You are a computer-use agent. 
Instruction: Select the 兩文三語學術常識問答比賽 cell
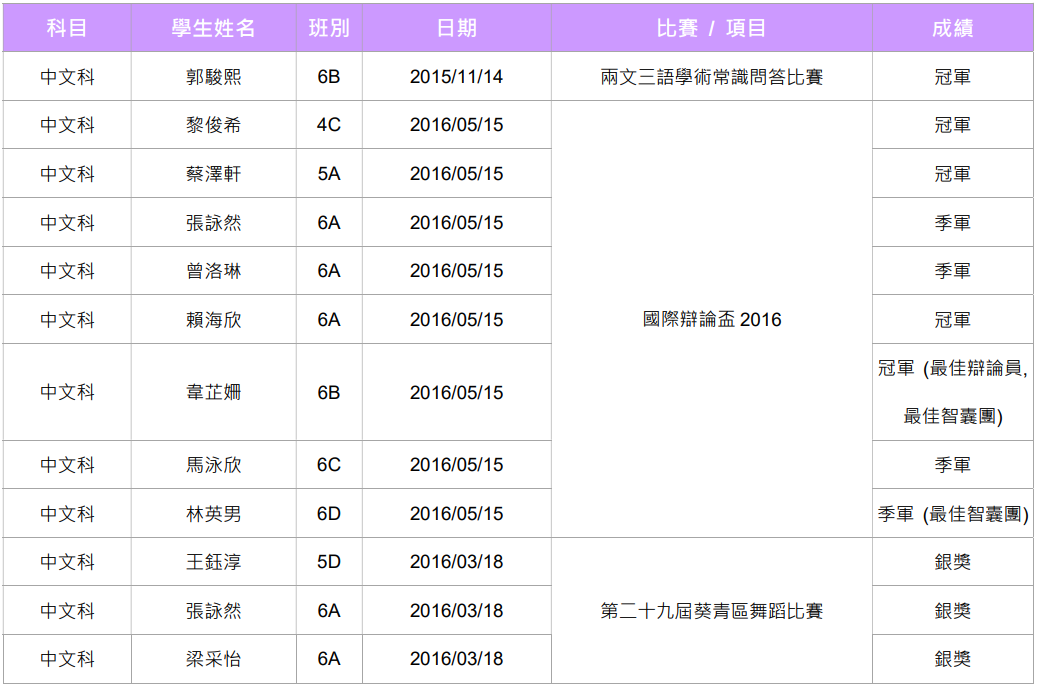point(711,77)
